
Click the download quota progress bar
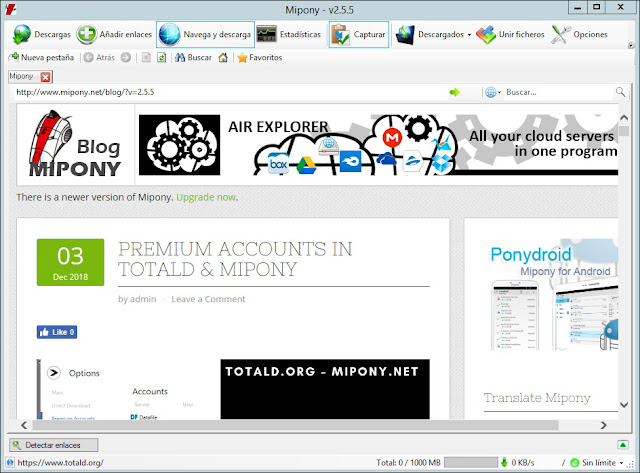pos(471,462)
